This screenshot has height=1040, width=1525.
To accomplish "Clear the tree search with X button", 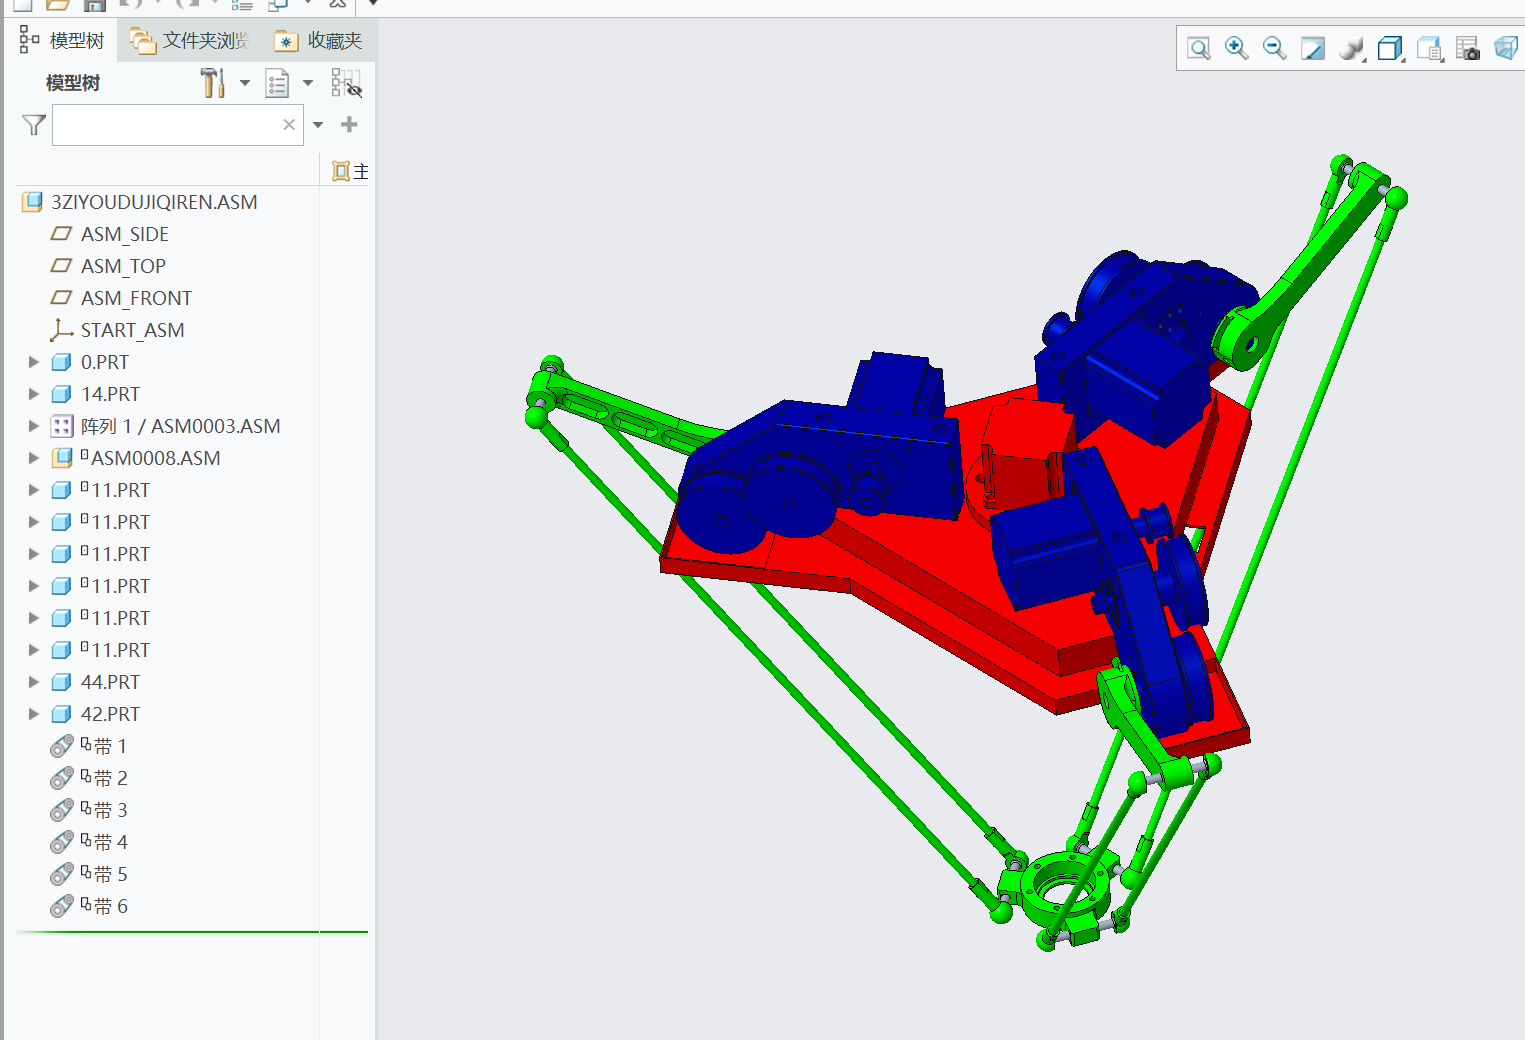I will (289, 125).
